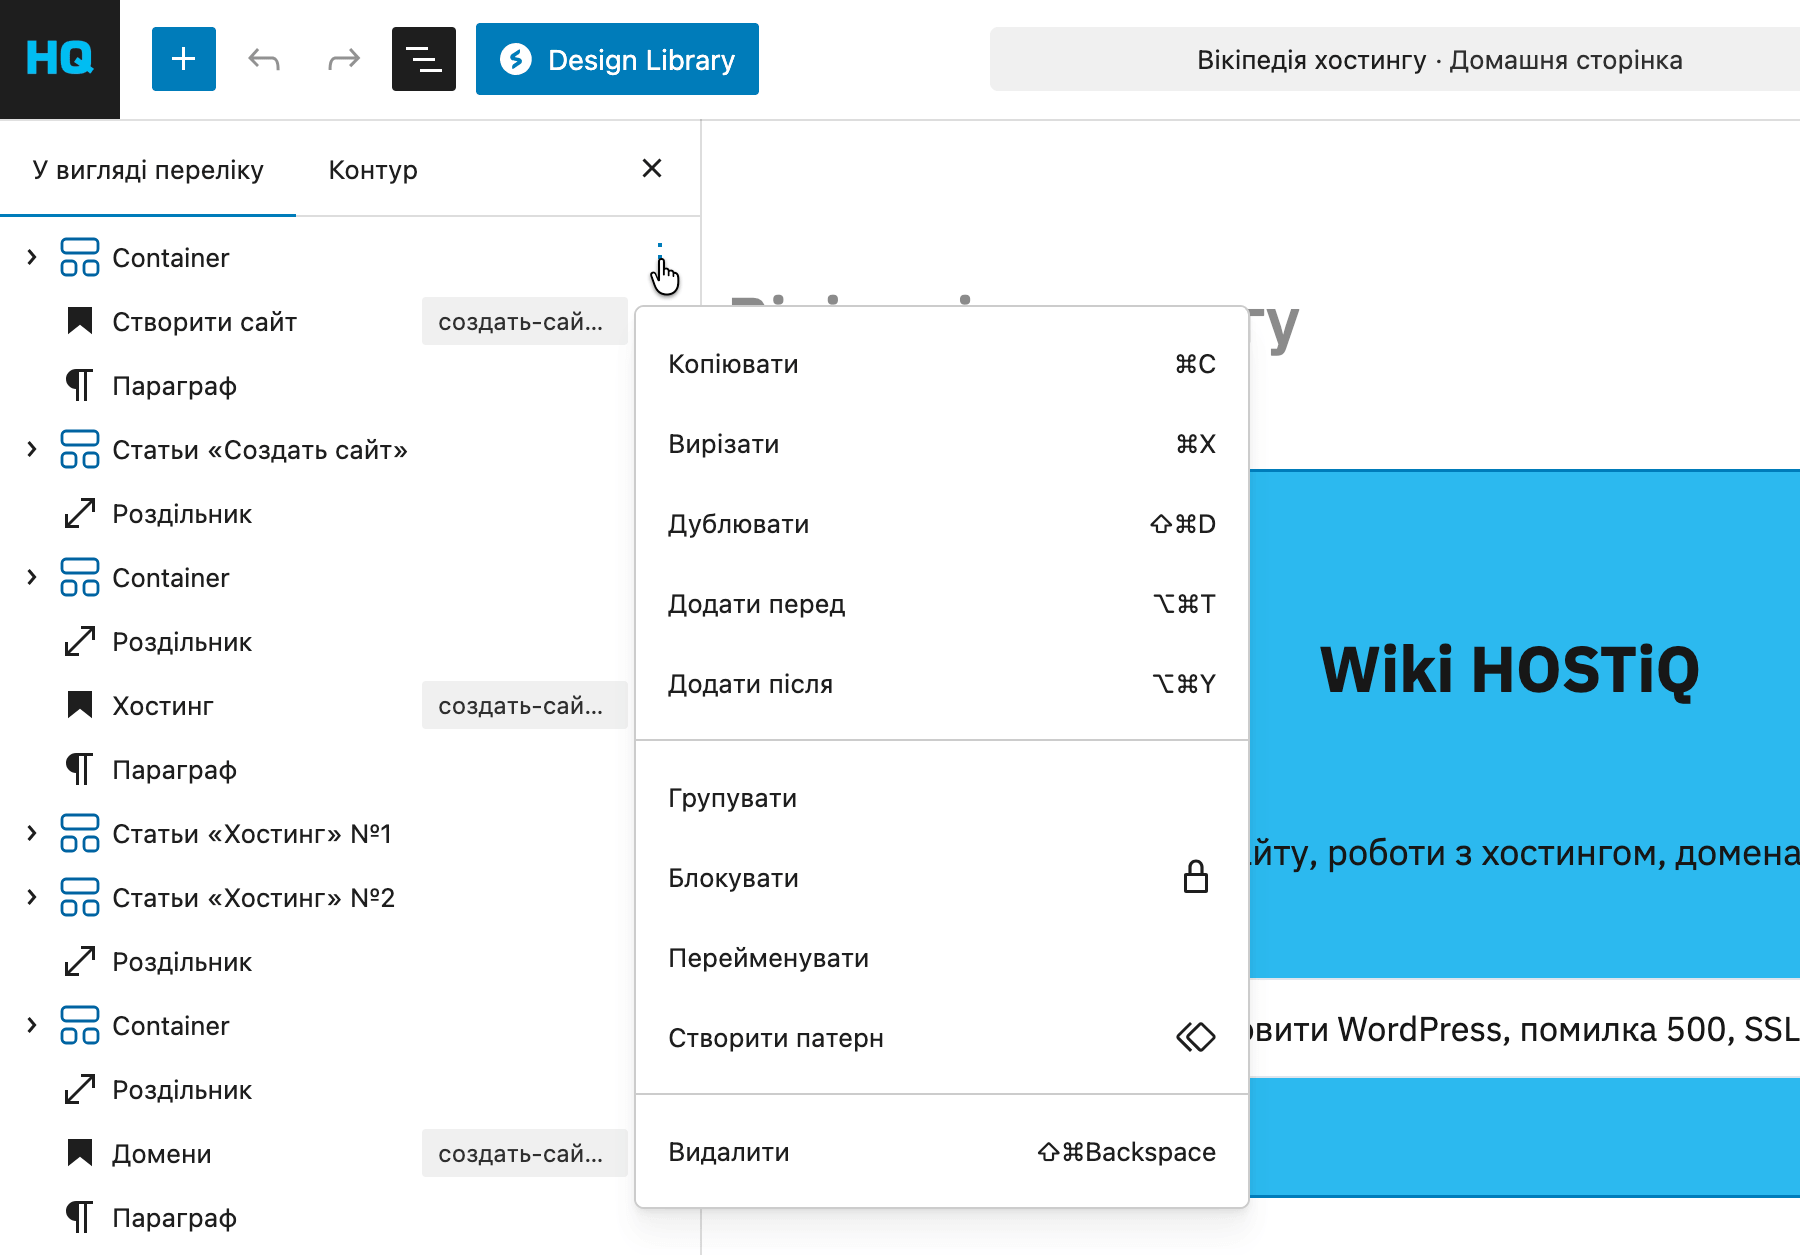Select the Хостинг heading block

[163, 706]
